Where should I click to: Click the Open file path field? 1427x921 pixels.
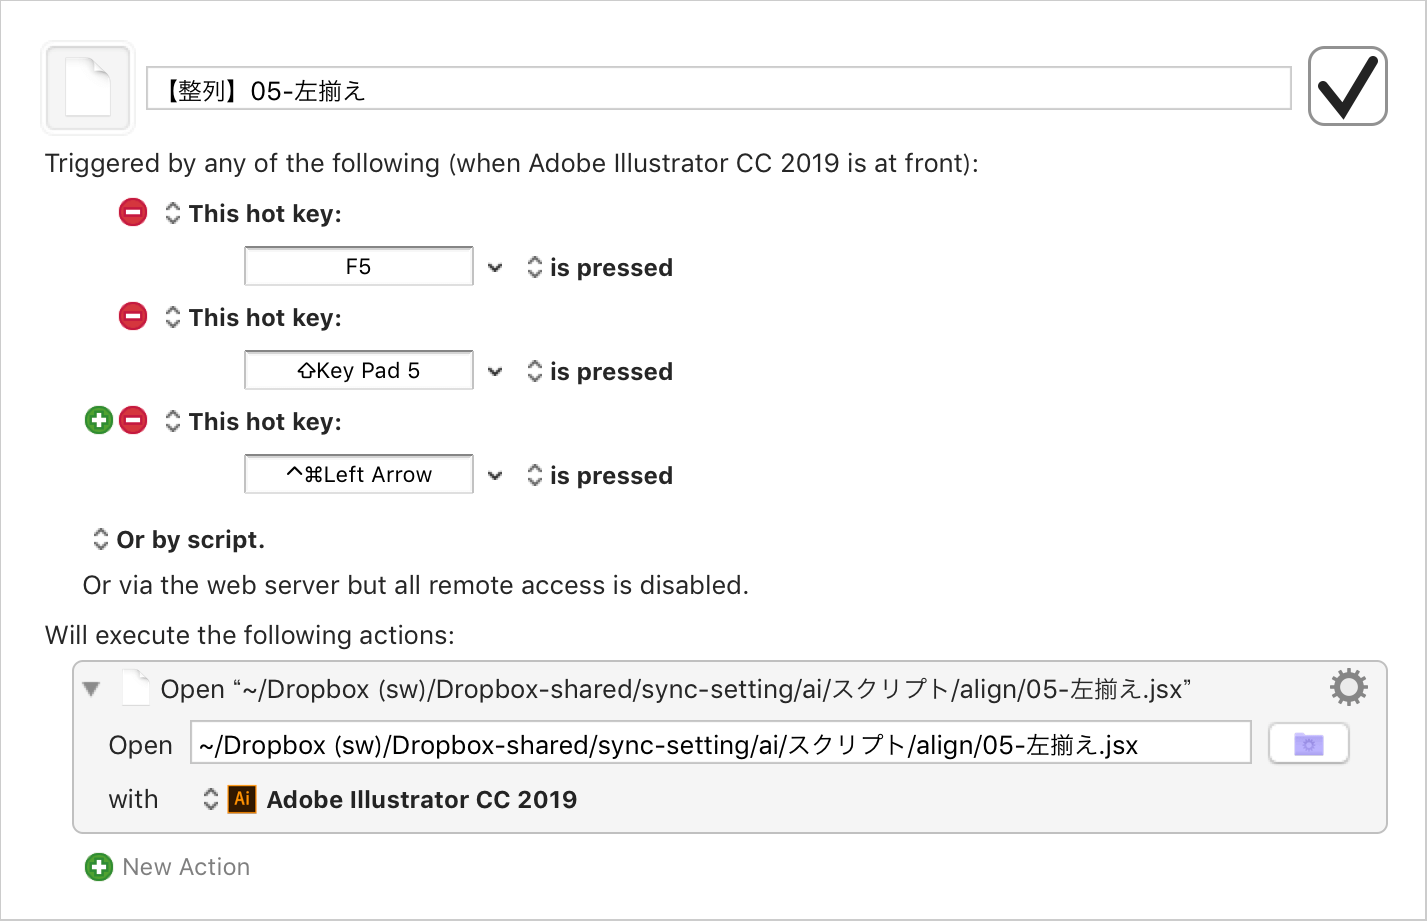click(x=721, y=743)
